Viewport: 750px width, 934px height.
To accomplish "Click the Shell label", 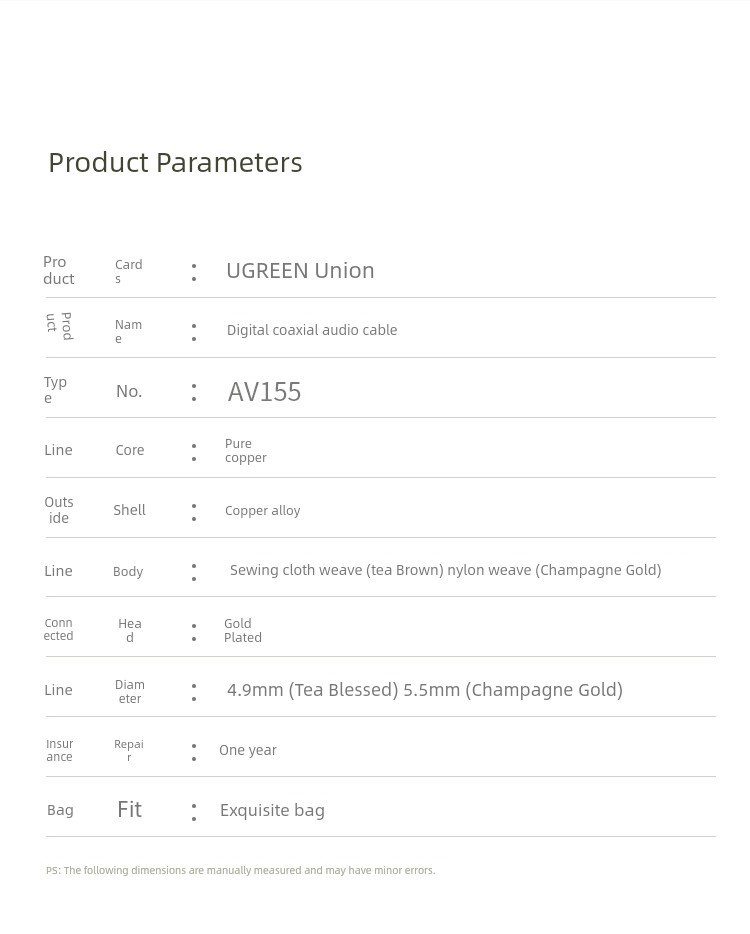I will tap(129, 510).
